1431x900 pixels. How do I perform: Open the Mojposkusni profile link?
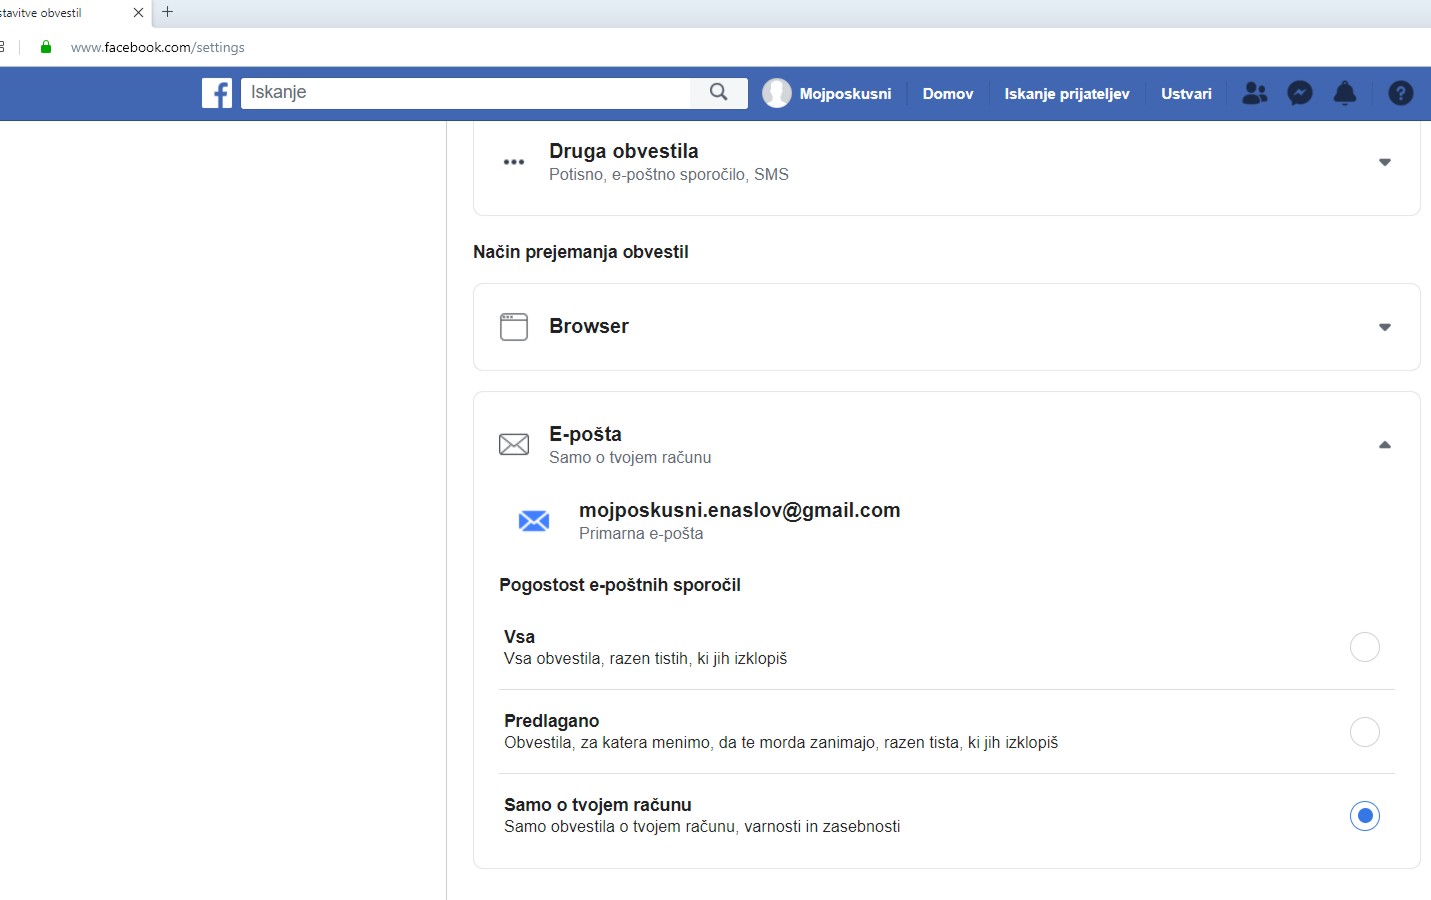coord(844,94)
